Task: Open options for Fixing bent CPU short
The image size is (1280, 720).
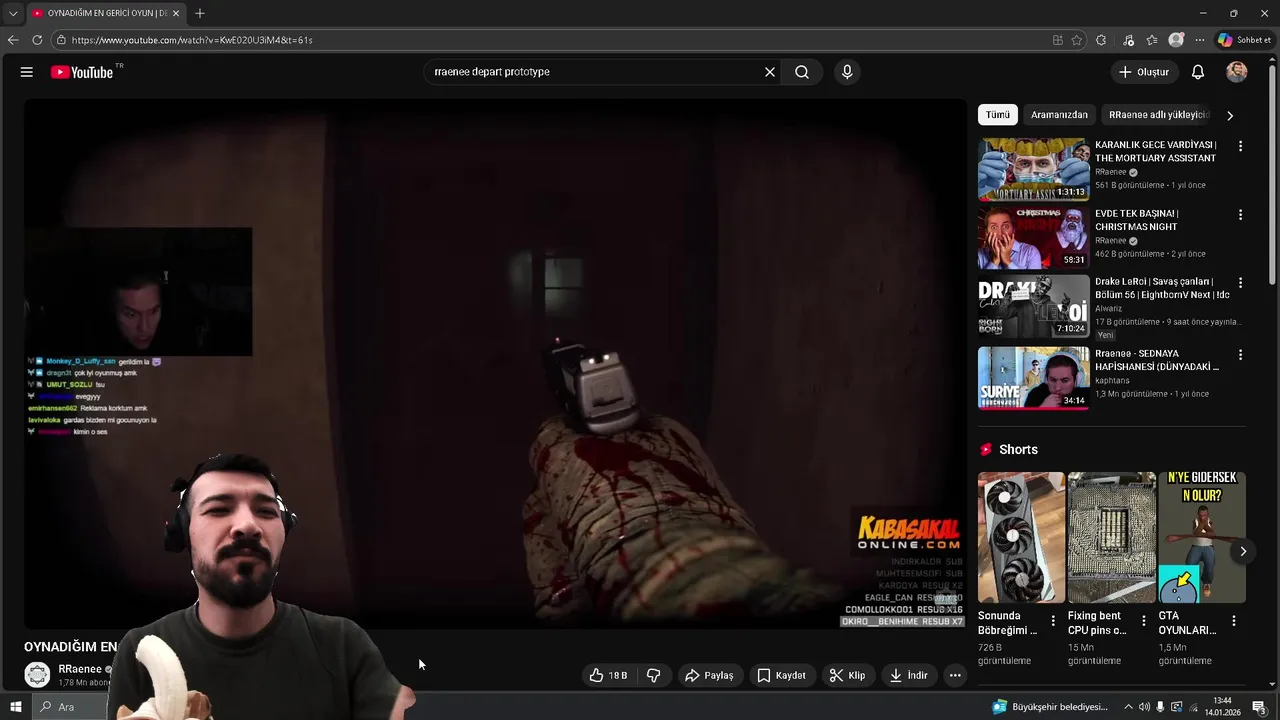Action: [1144, 621]
